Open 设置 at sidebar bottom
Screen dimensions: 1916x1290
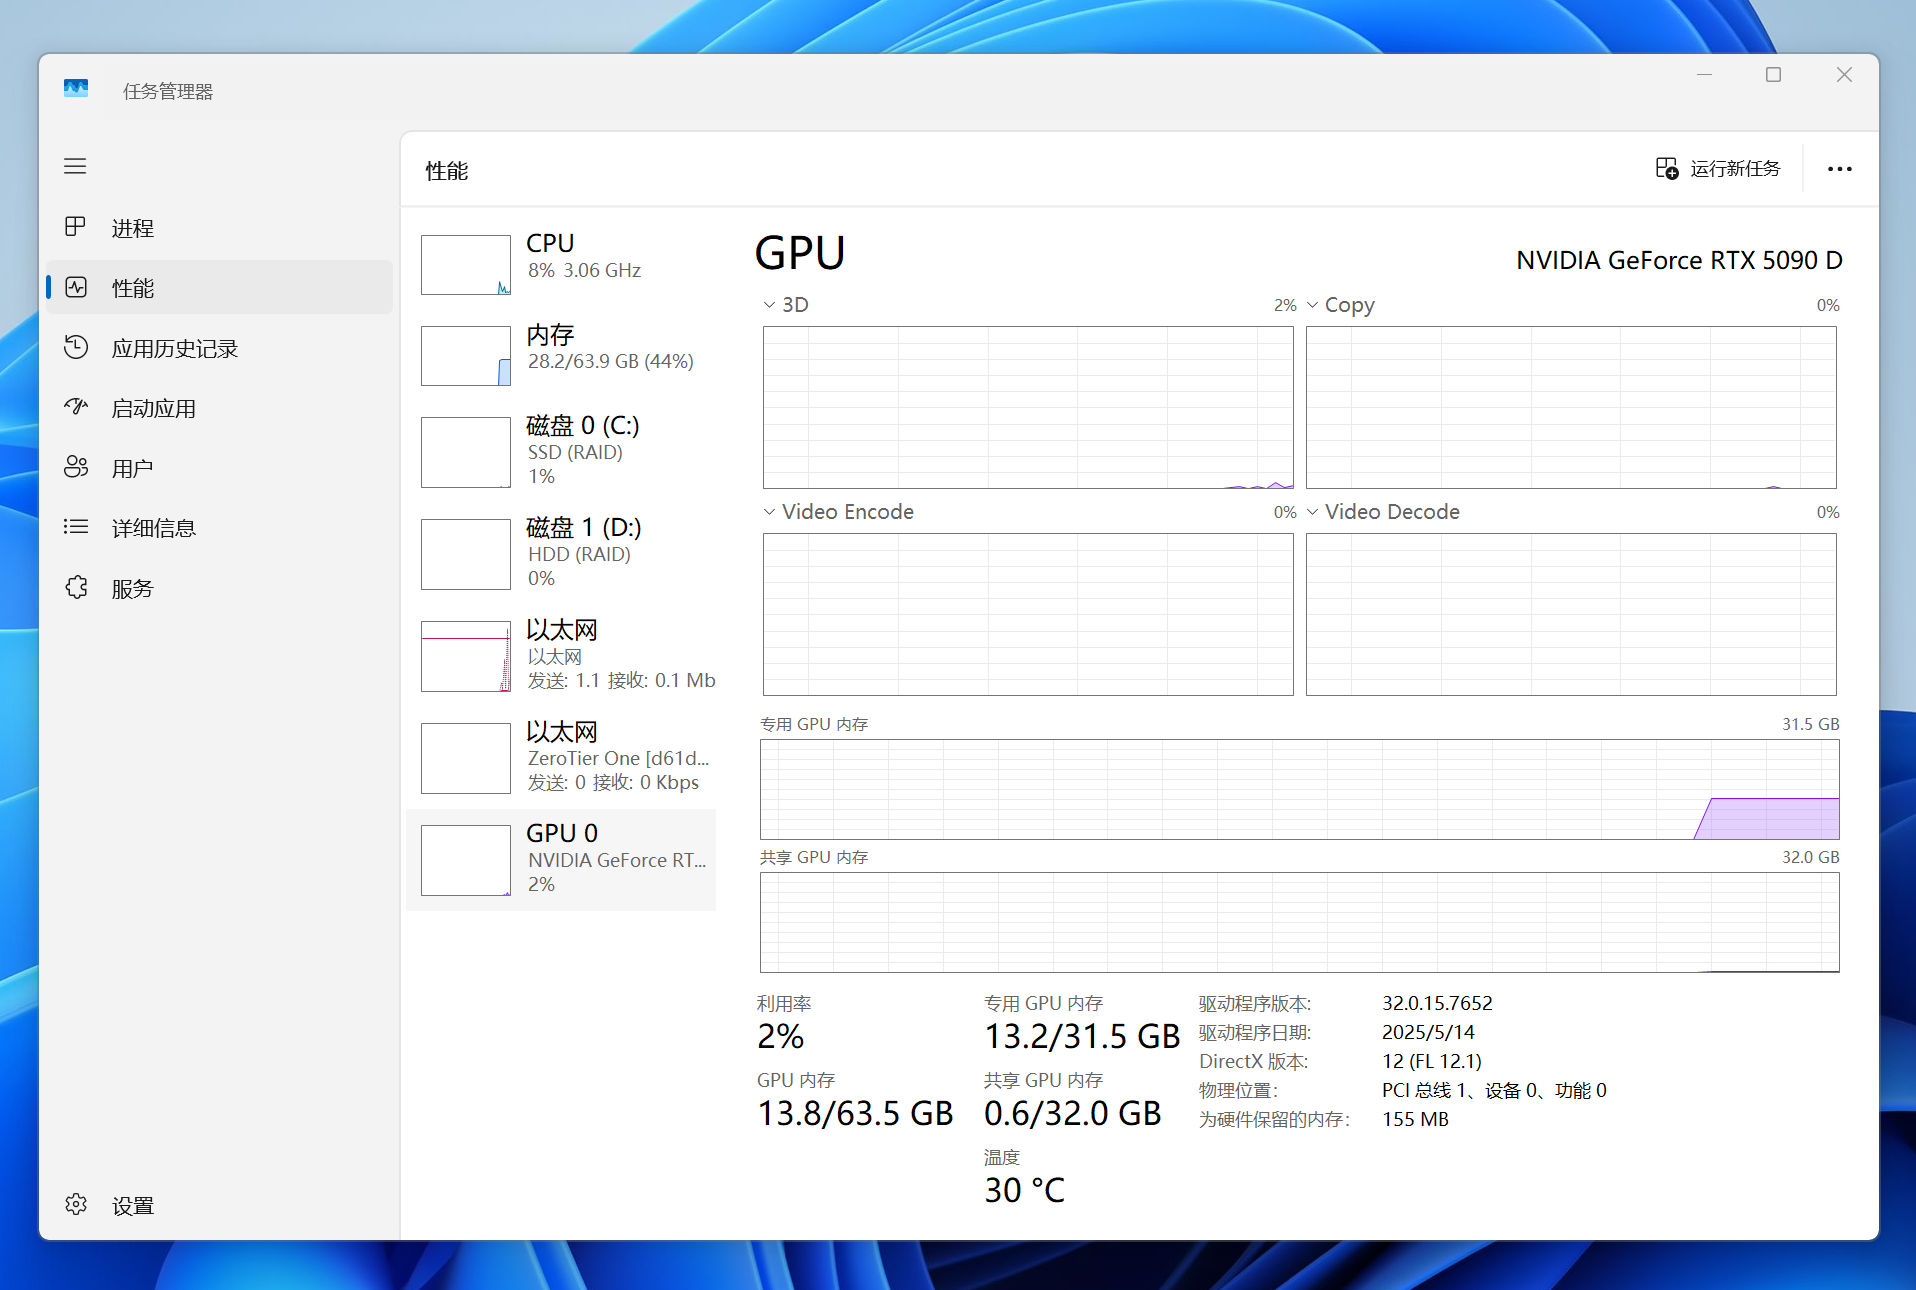pos(219,1205)
